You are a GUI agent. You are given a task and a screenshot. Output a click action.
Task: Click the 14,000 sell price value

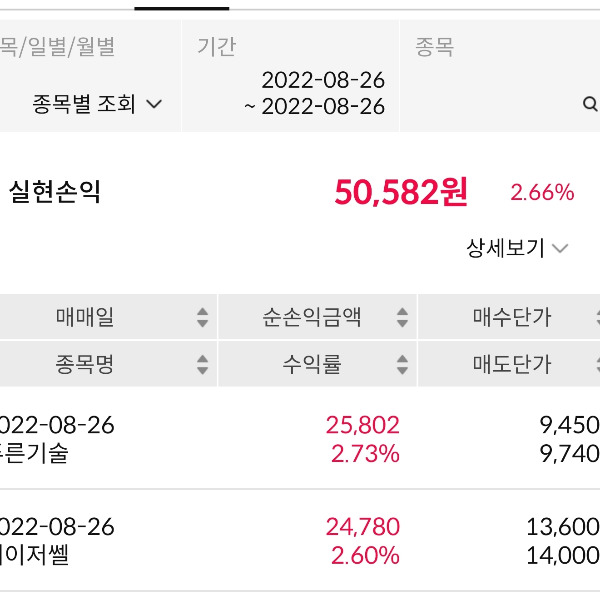(563, 555)
